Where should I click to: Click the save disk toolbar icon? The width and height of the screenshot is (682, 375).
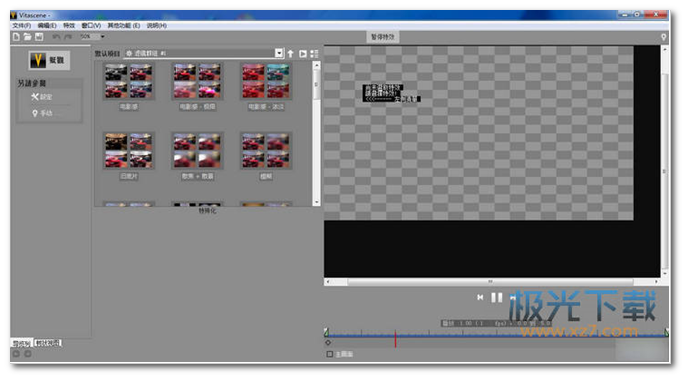(x=39, y=37)
